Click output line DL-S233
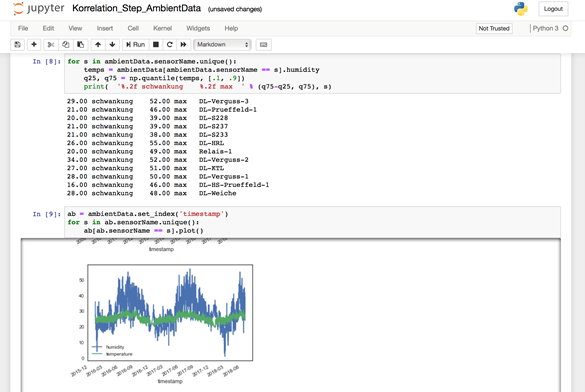The image size is (585, 392). coord(147,135)
